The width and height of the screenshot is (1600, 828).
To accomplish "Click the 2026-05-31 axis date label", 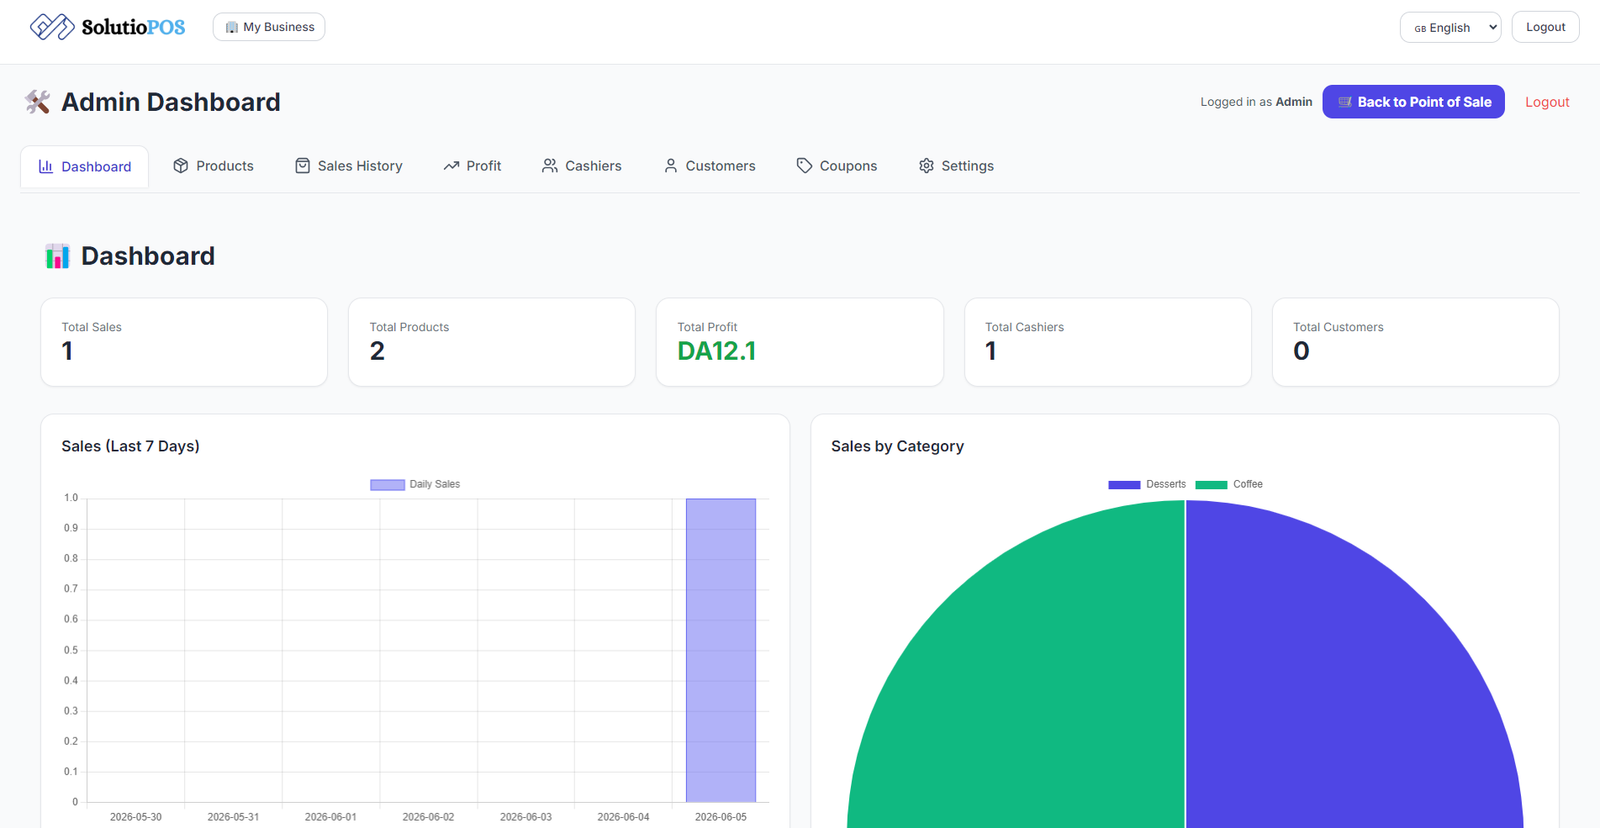I will click(233, 817).
